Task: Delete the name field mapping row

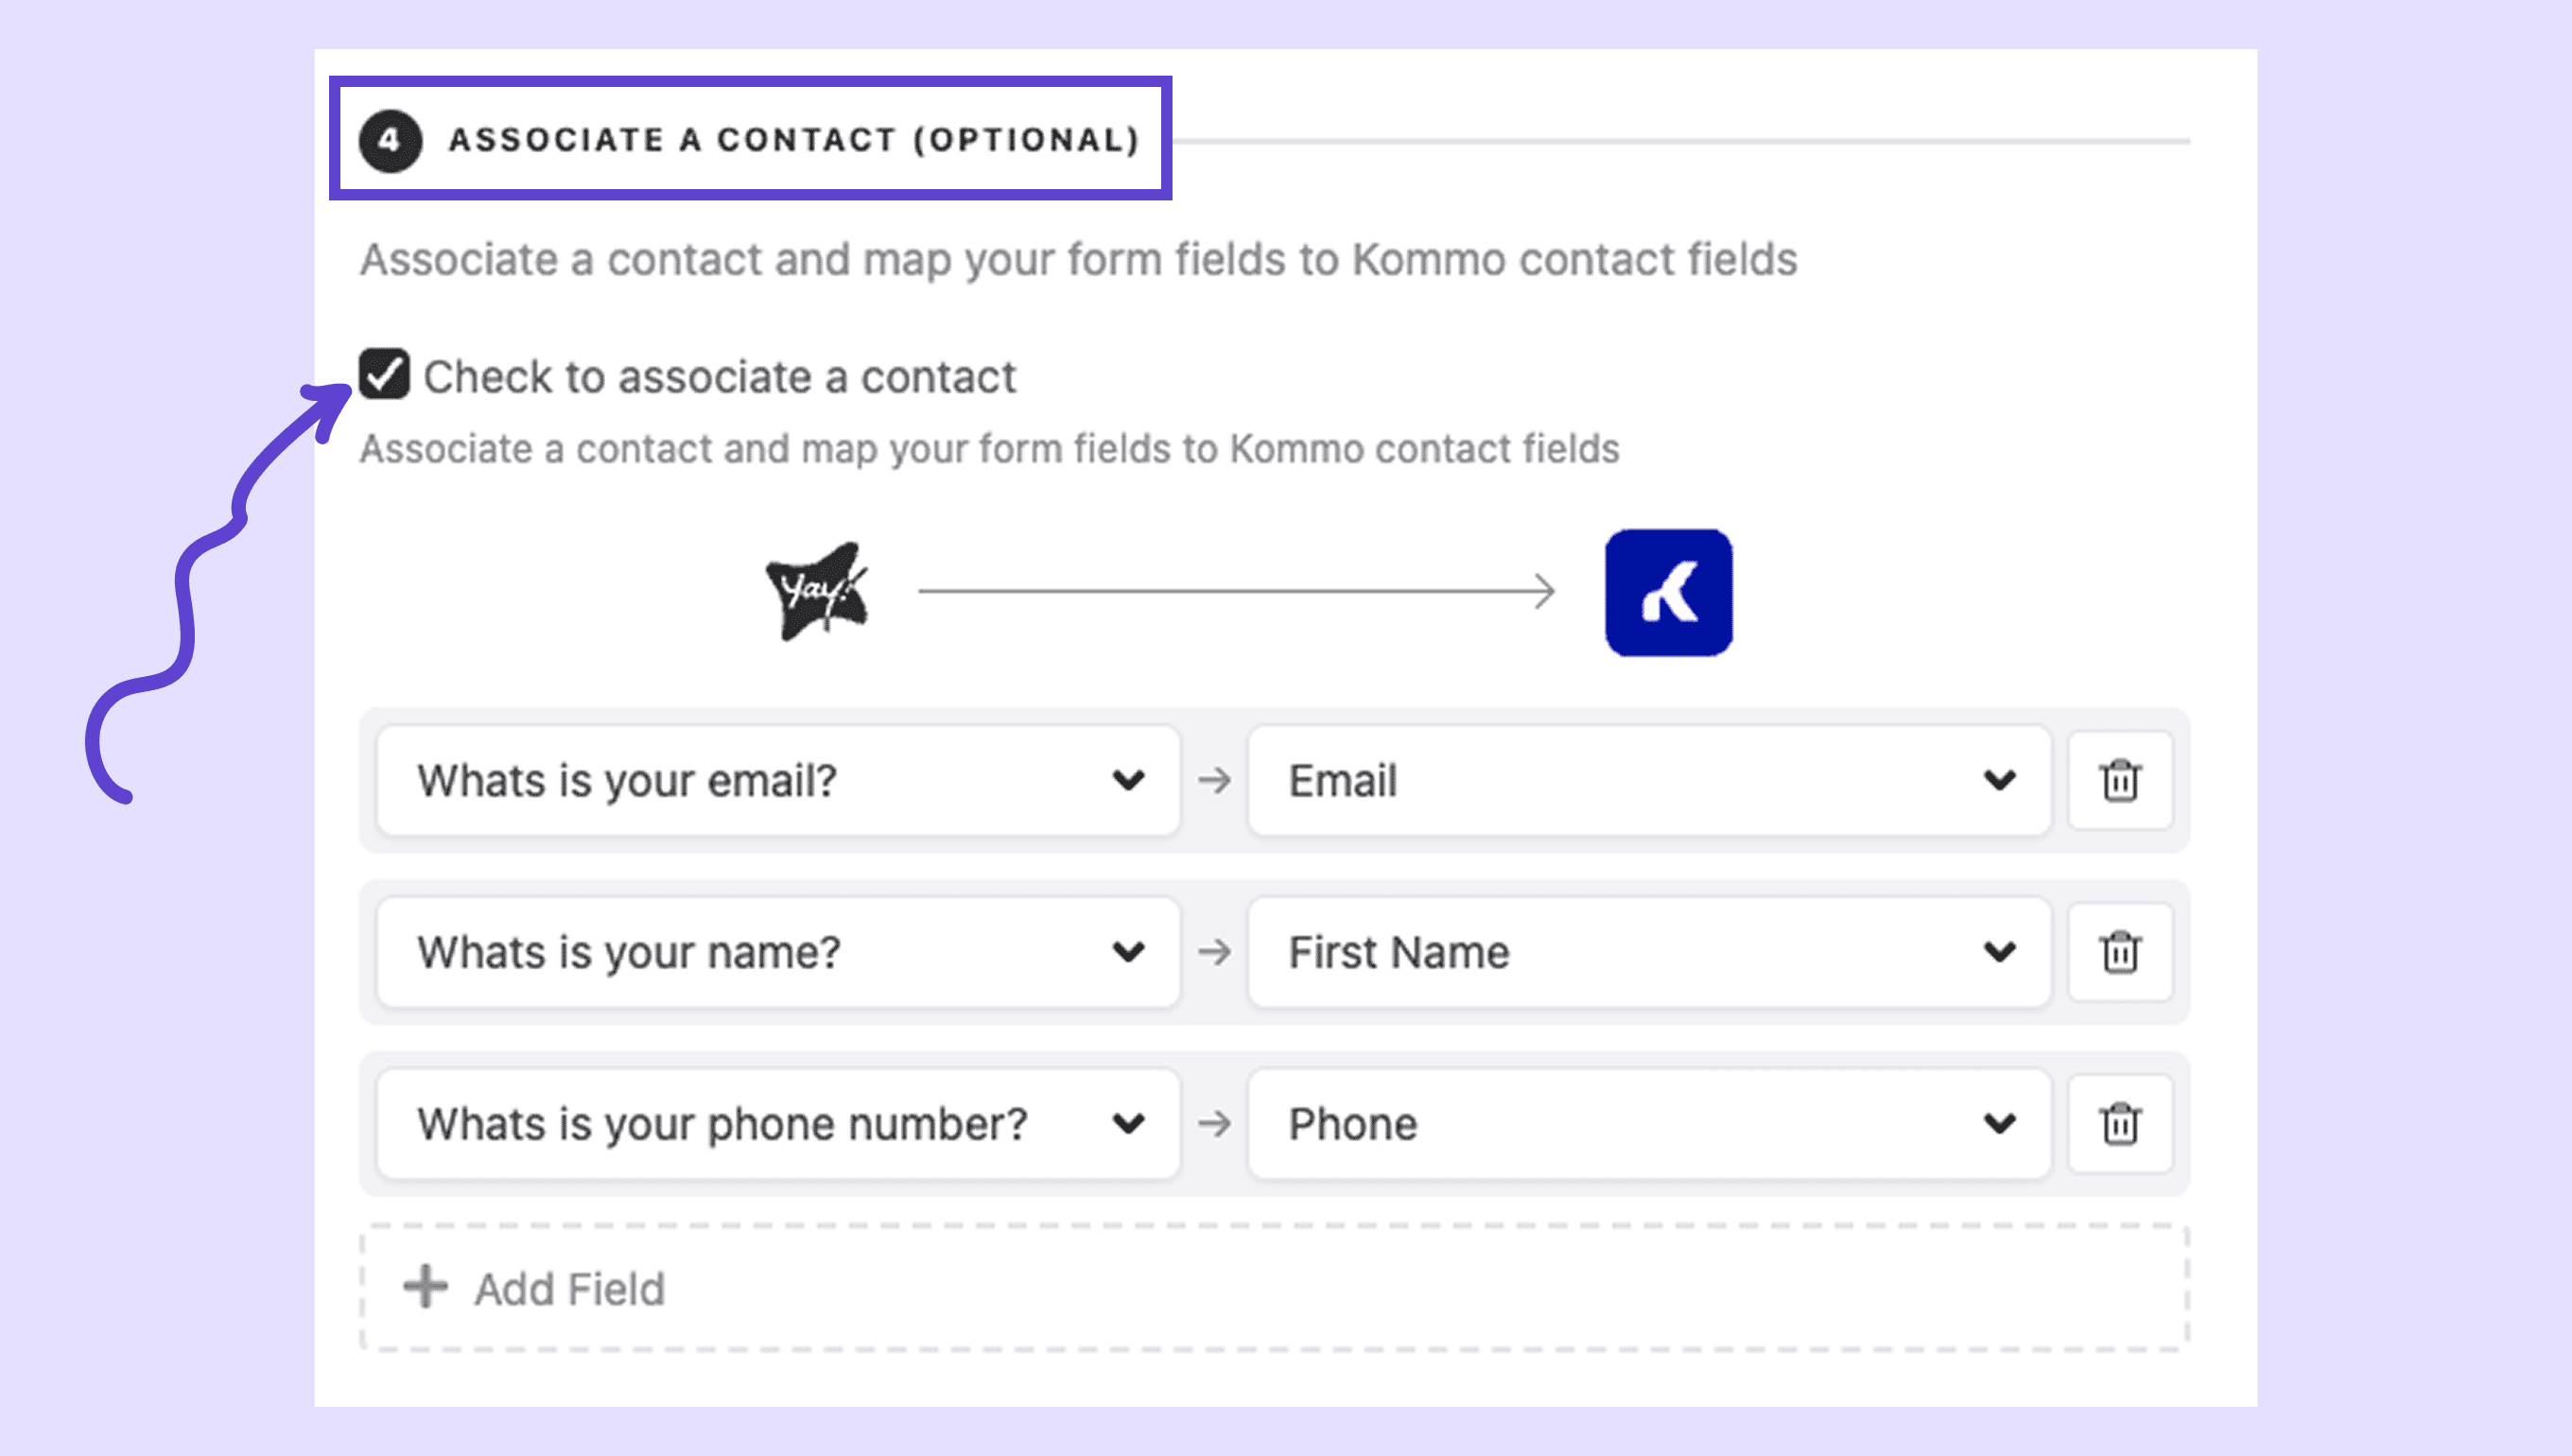Action: (x=2120, y=952)
